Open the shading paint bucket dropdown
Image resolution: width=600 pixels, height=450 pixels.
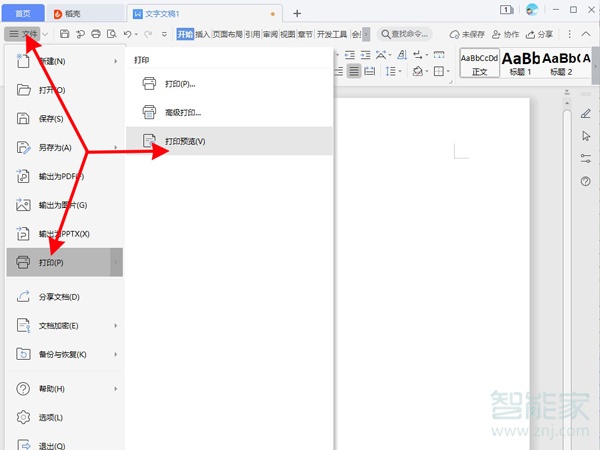421,71
